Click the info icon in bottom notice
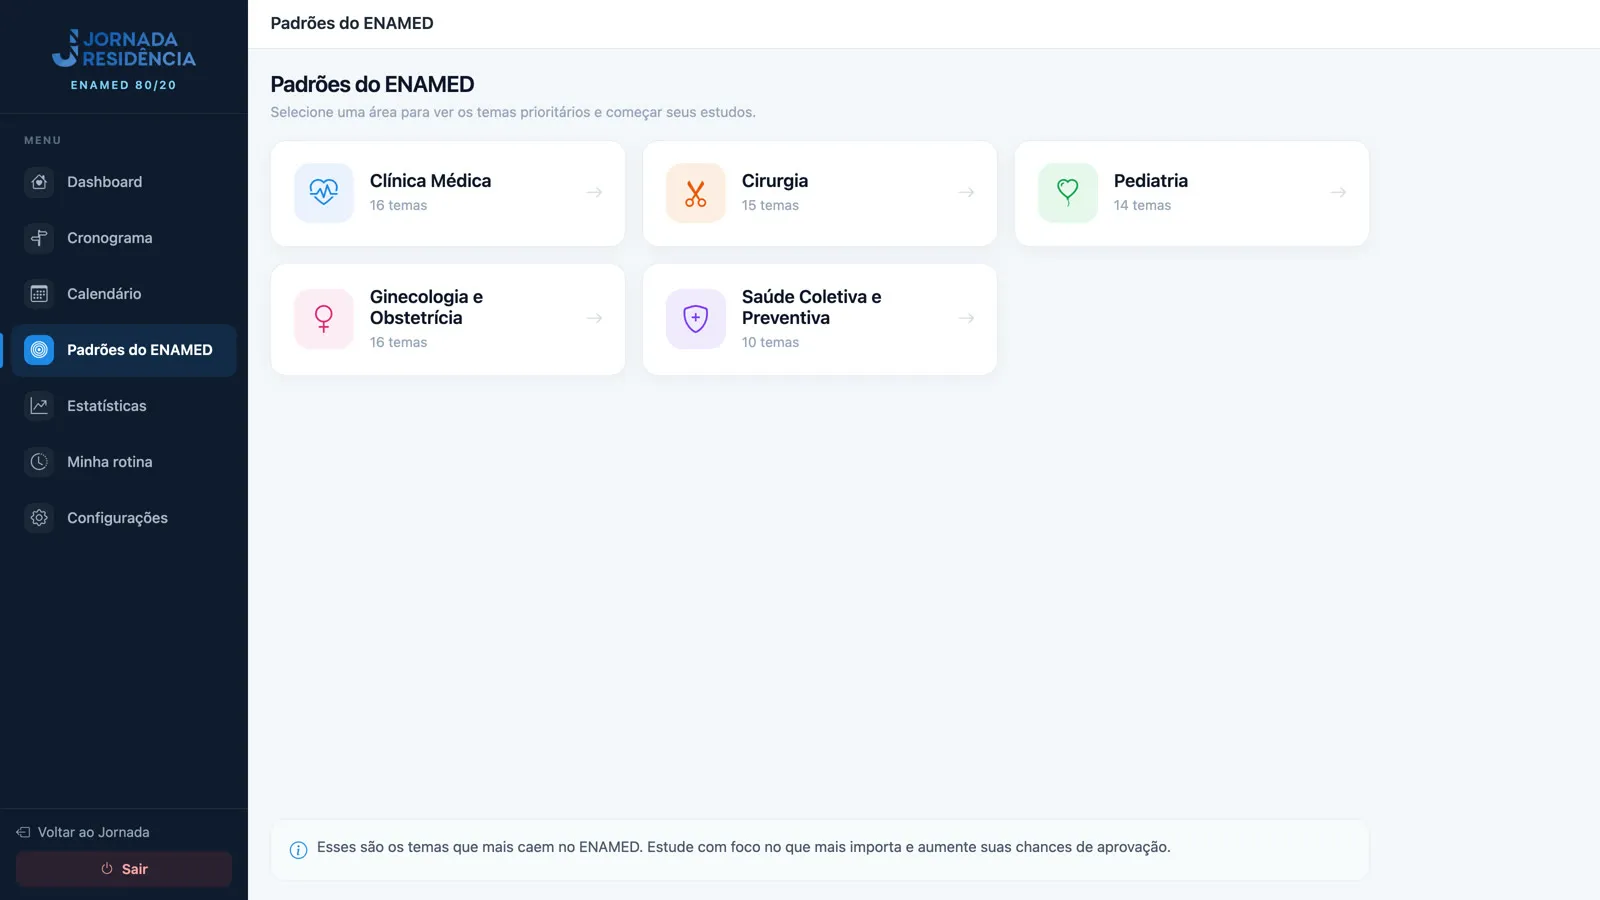This screenshot has height=900, width=1600. [x=298, y=850]
